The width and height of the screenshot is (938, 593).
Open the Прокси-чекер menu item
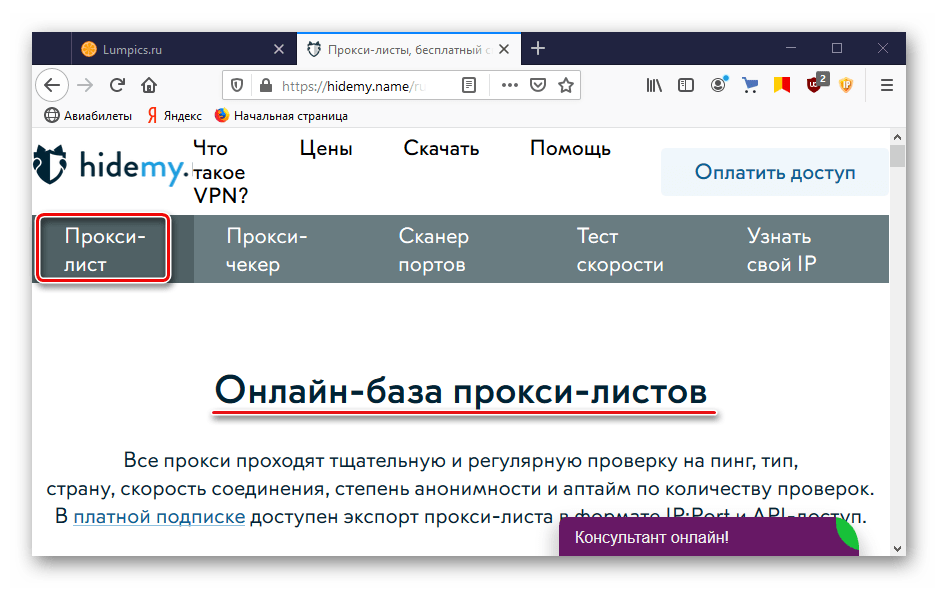pyautogui.click(x=266, y=250)
